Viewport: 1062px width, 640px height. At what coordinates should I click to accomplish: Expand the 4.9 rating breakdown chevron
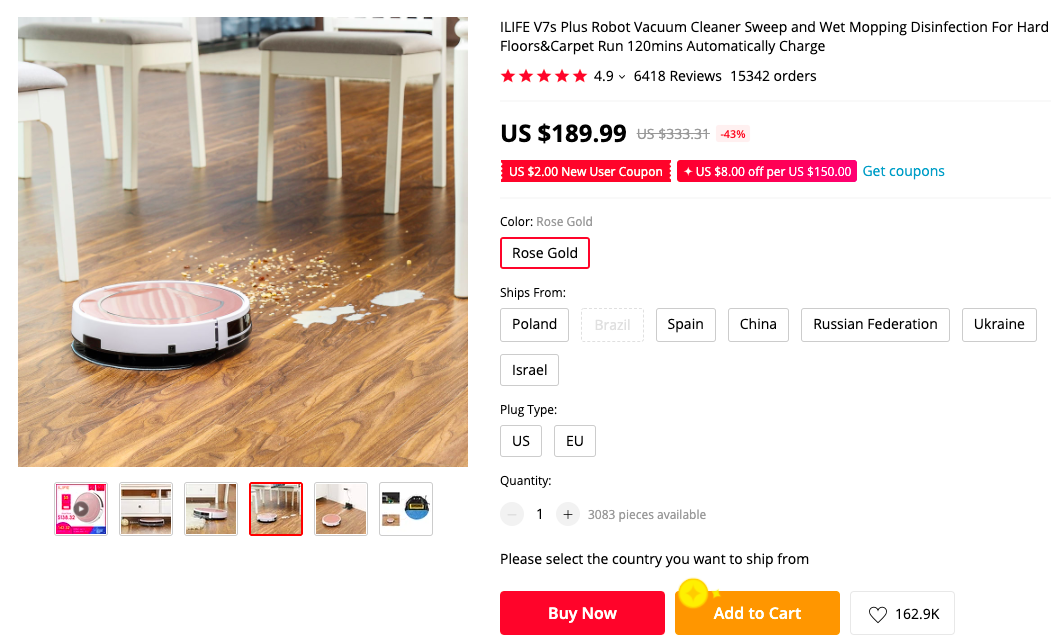[x=622, y=77]
